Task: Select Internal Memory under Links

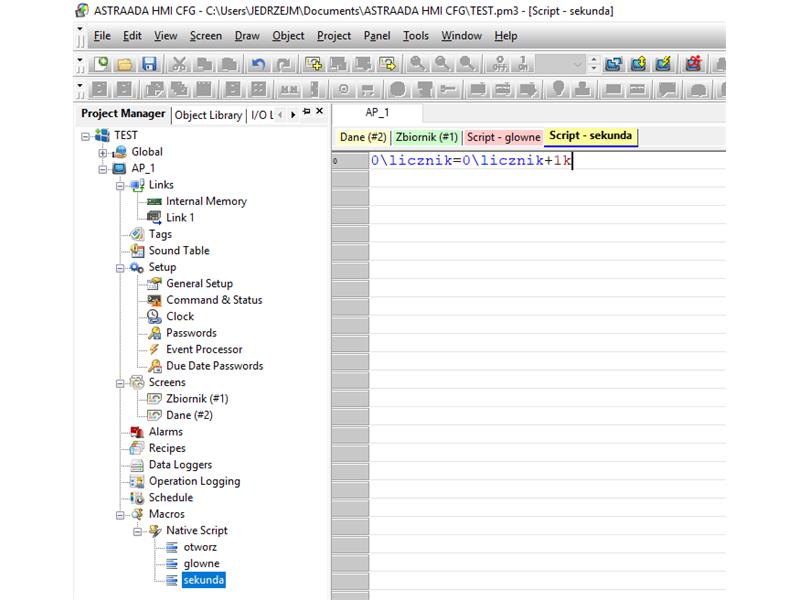Action: (x=206, y=201)
